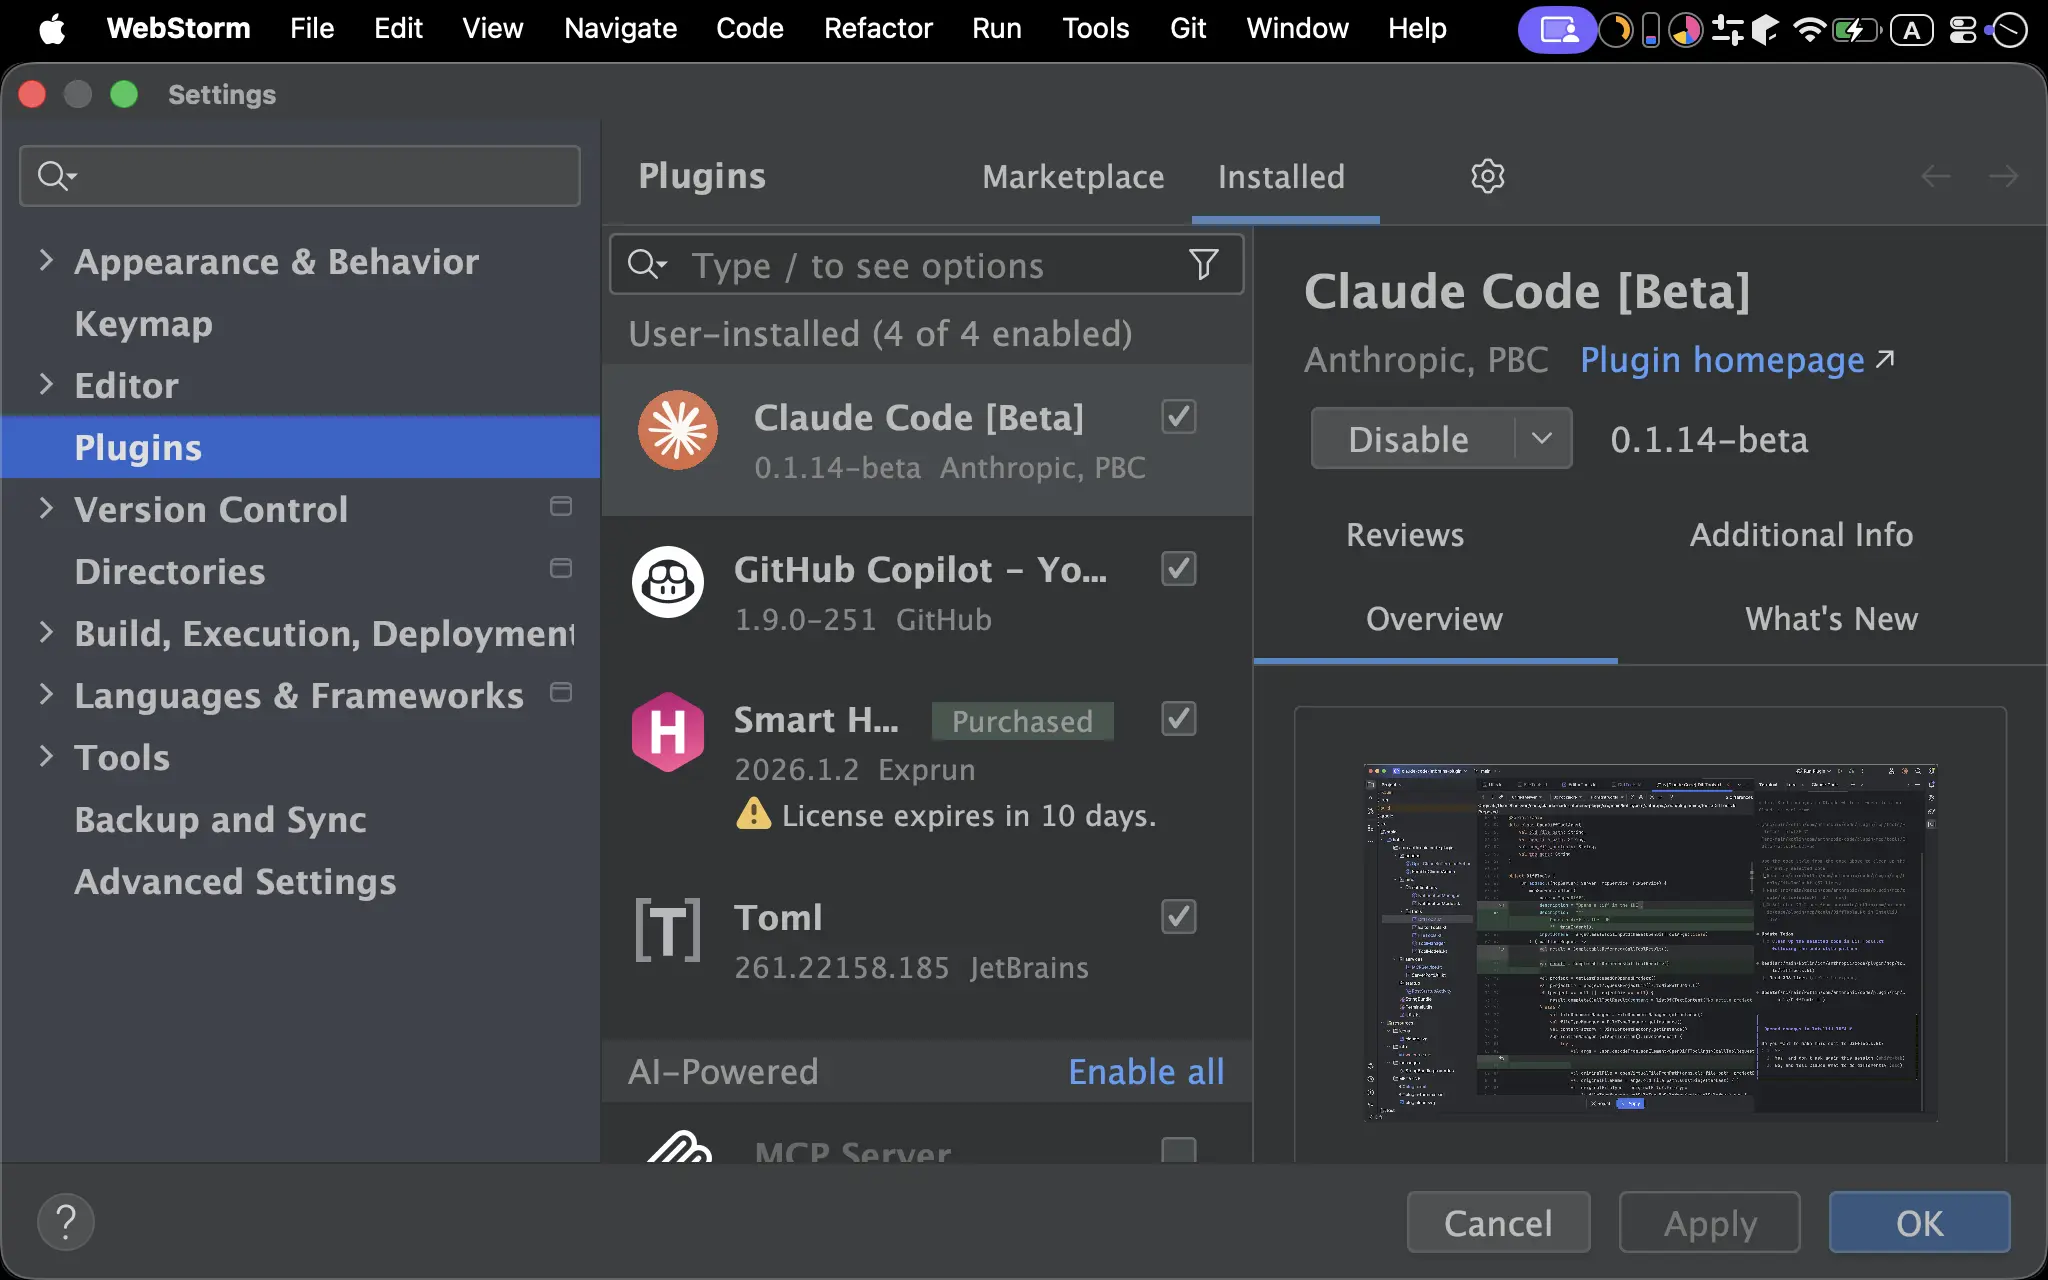
Task: Expand Build, Execution, Deployment node
Action: [46, 633]
